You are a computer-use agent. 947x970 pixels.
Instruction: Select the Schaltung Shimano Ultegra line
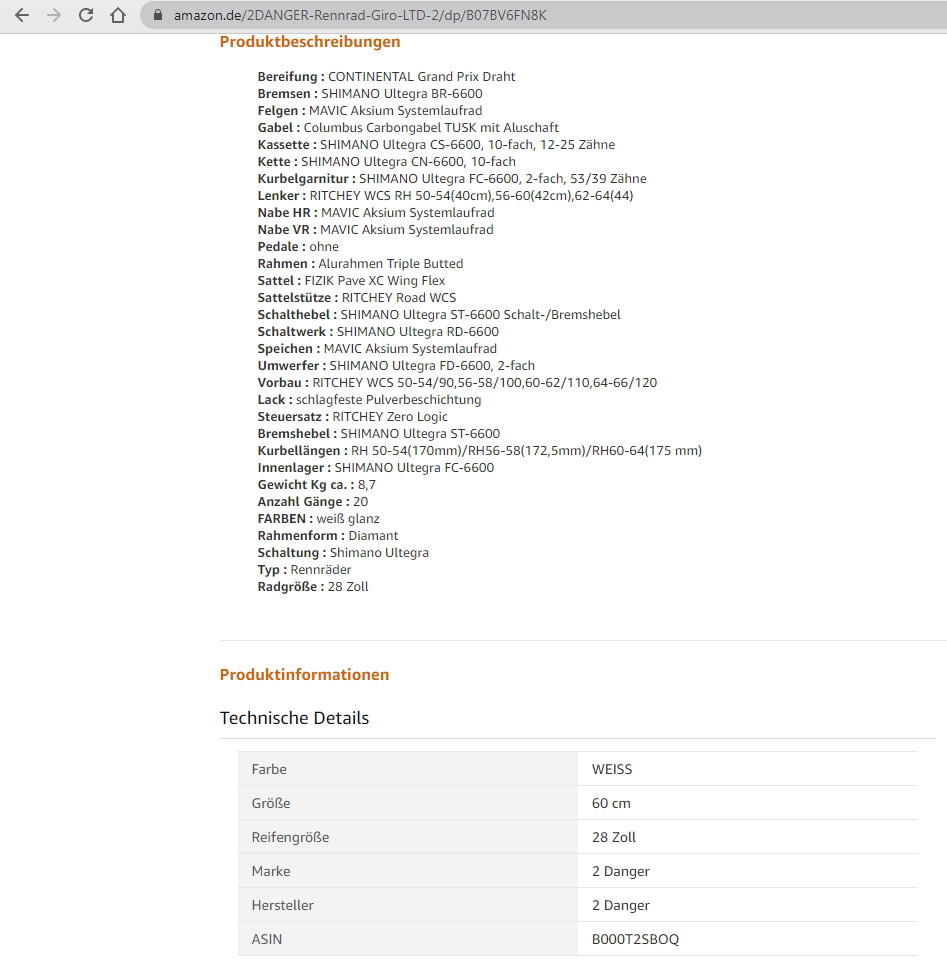343,553
